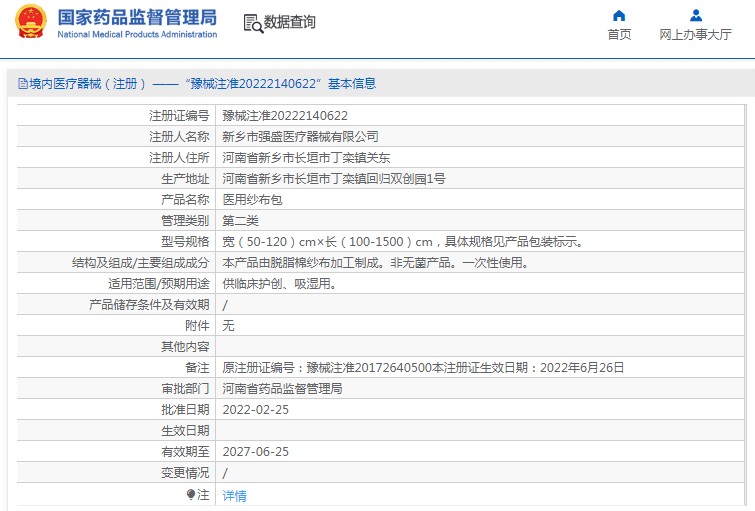Click the 生效日期 row label
The width and height of the screenshot is (755, 511).
(x=185, y=431)
